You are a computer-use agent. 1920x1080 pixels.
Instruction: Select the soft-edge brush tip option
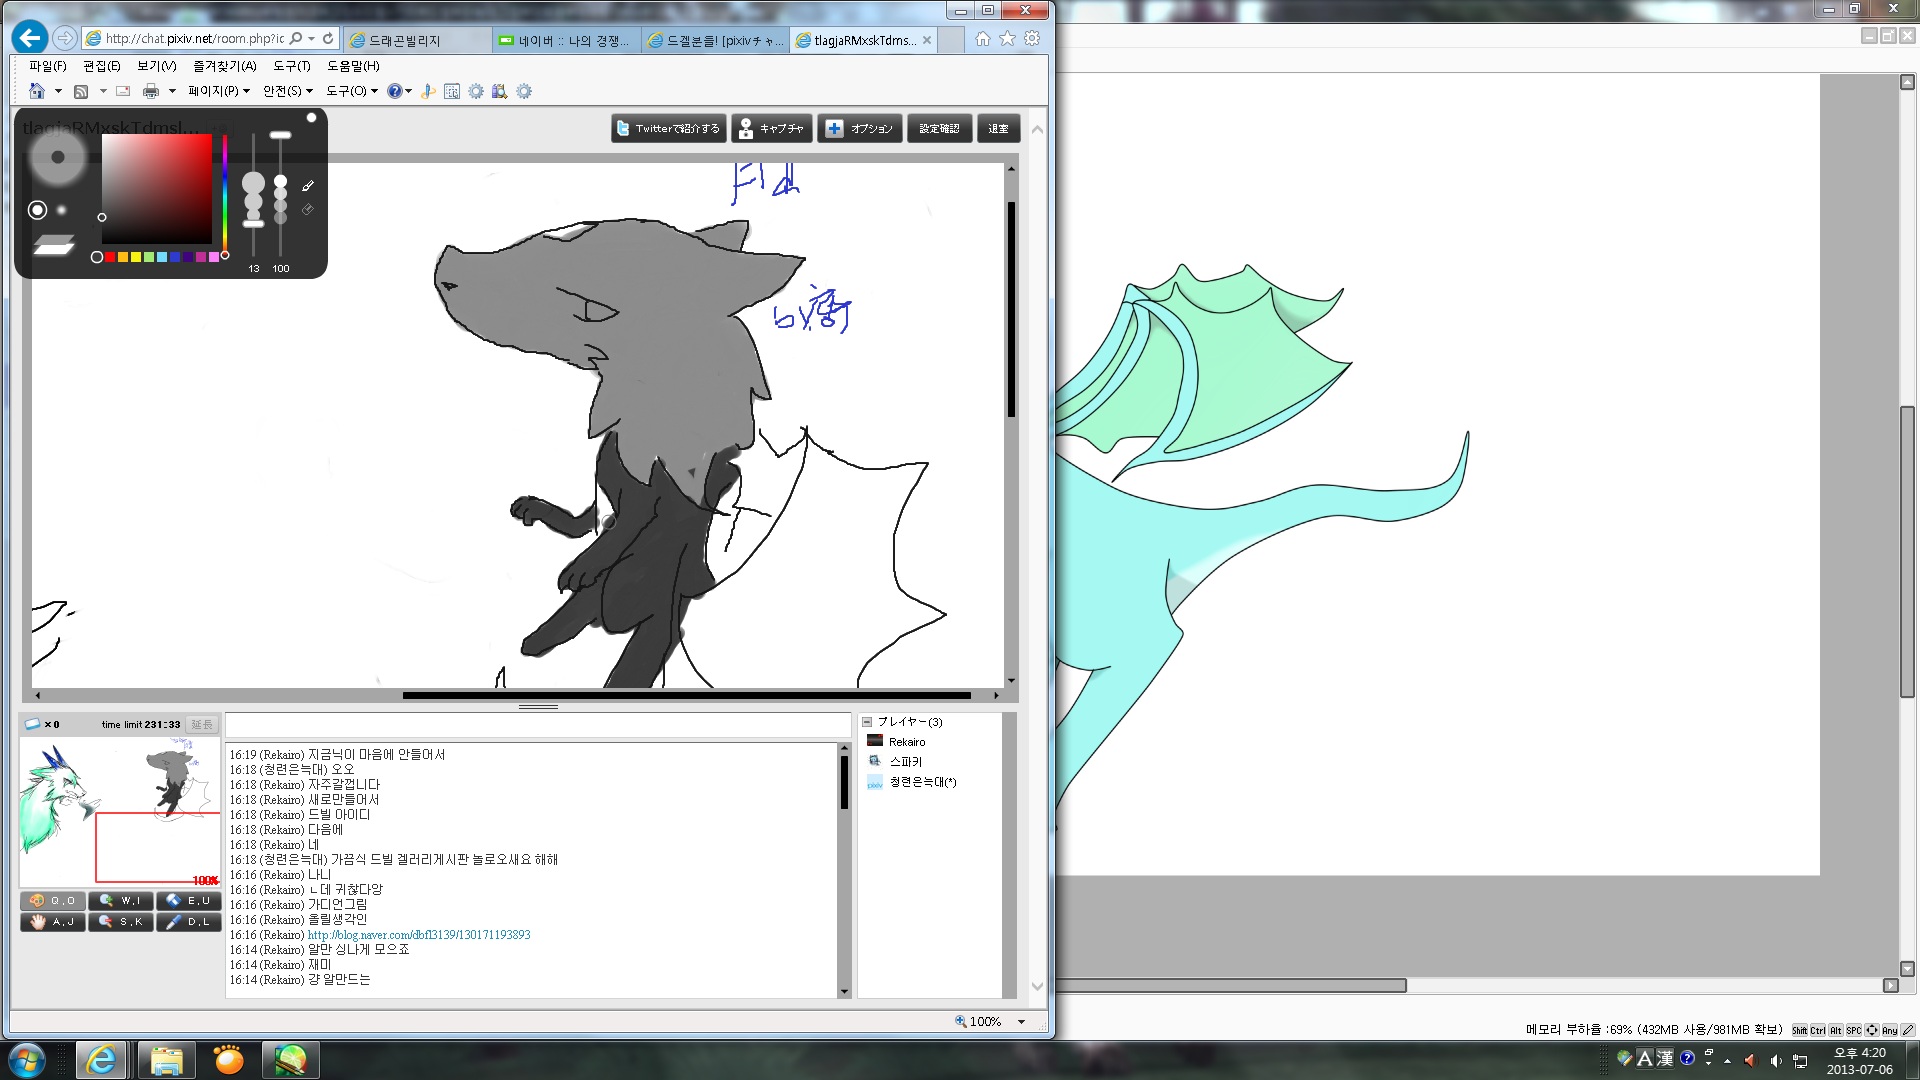(x=62, y=210)
